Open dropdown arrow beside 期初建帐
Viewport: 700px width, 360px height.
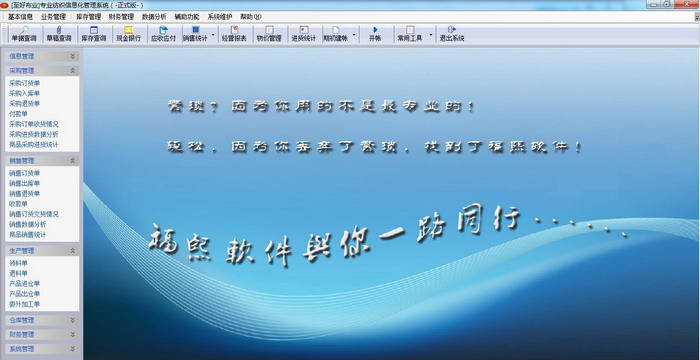354,34
